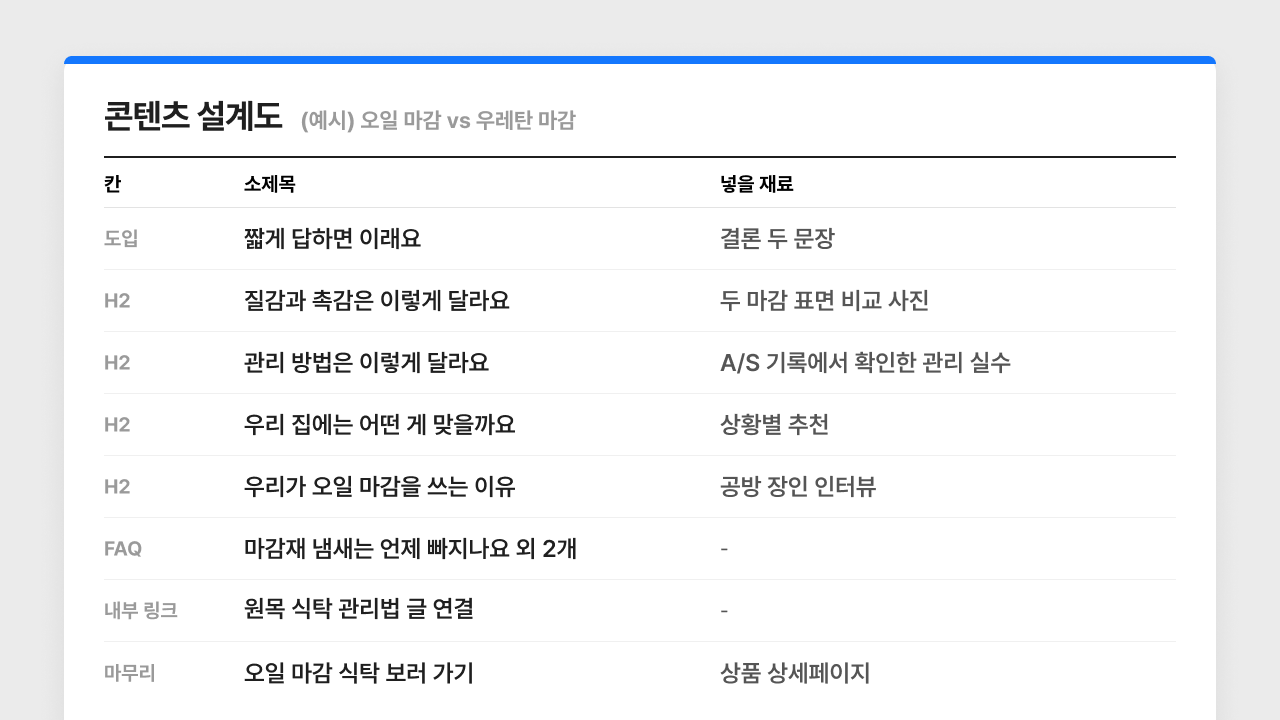1280x720 pixels.
Task: Select the heading "우리가 오일 마감을 쓰는 이유"
Action: point(380,487)
